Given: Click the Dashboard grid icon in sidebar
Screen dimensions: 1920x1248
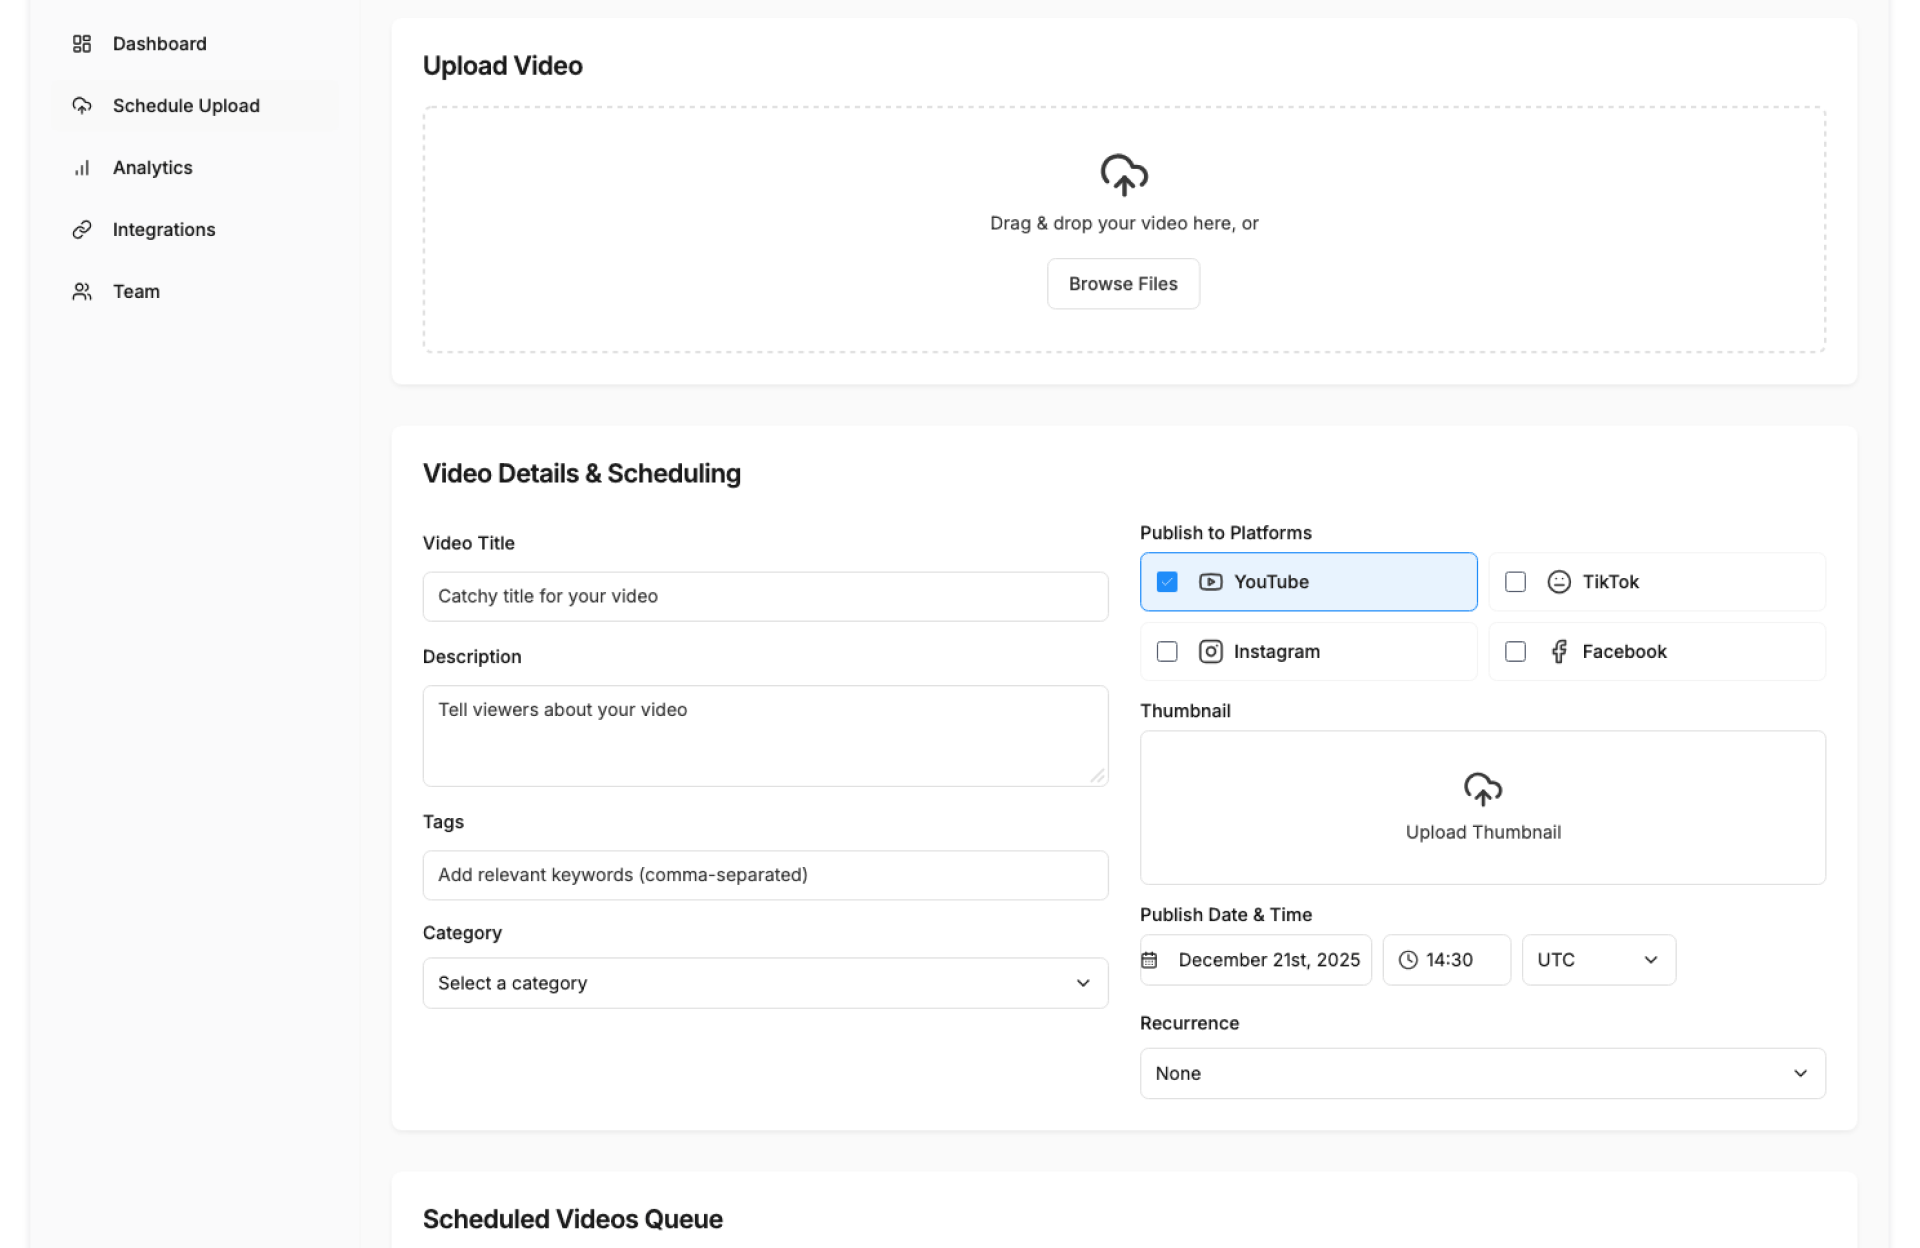Looking at the screenshot, I should (x=82, y=44).
